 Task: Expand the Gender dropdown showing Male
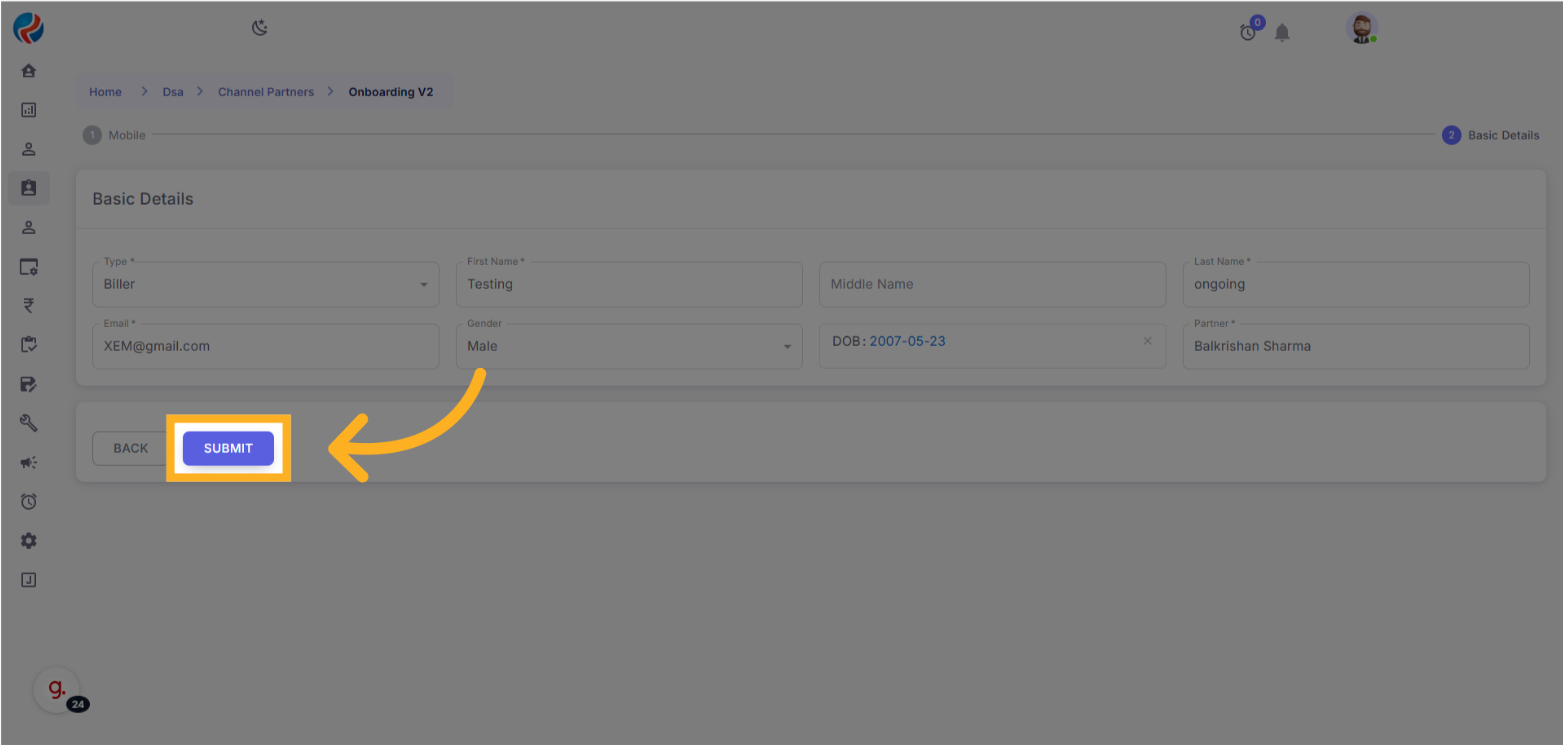pyautogui.click(x=629, y=346)
